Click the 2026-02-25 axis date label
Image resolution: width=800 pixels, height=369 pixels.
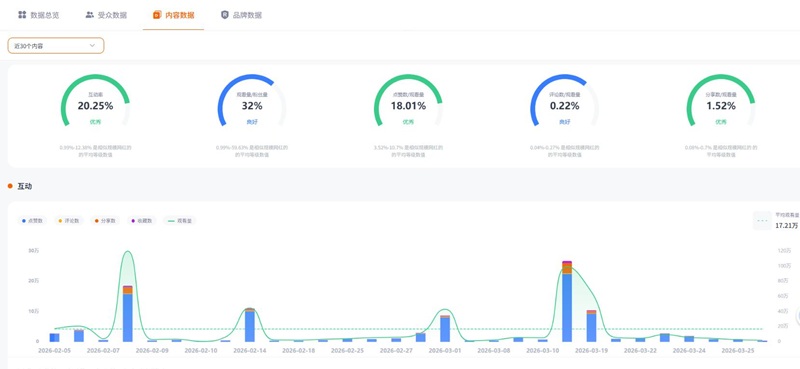click(x=347, y=351)
